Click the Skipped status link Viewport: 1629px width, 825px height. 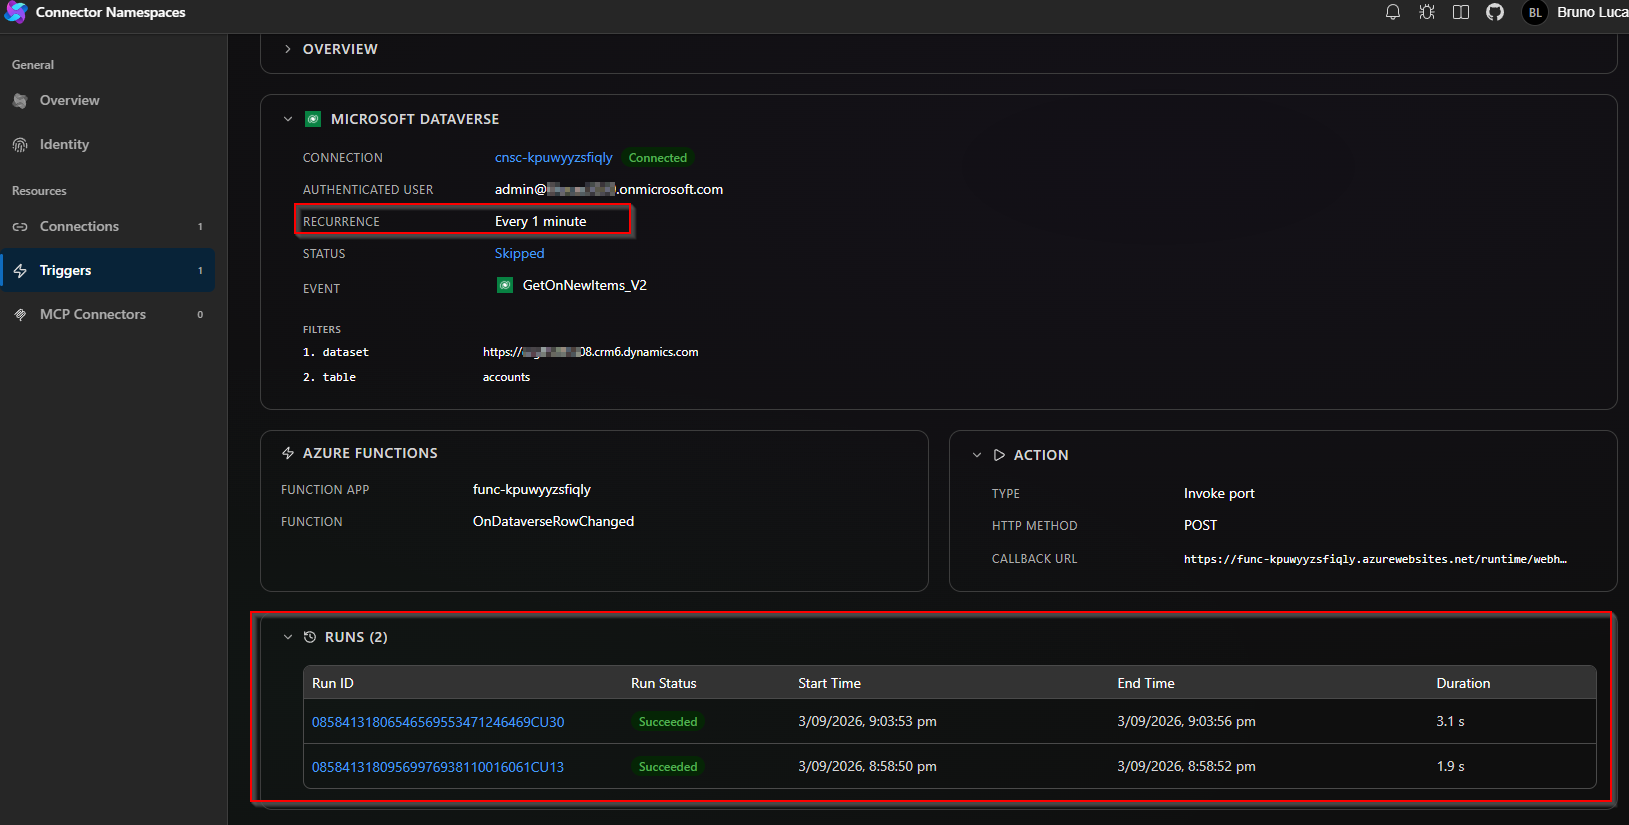[519, 254]
